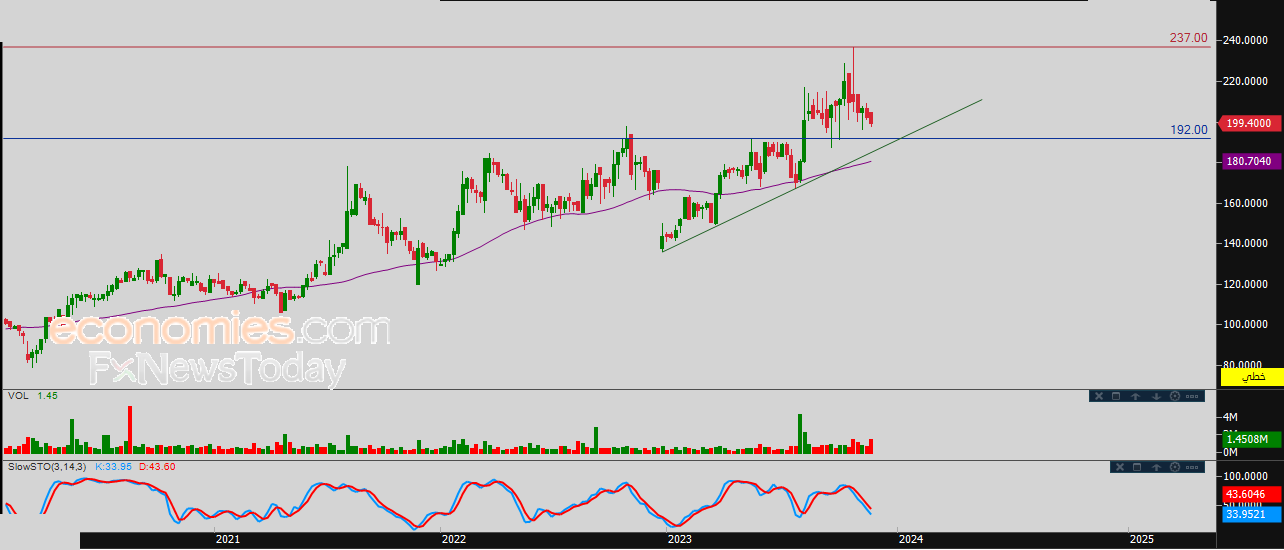The image size is (1284, 550).
Task: Select the green ascending trend line
Action: pos(820,176)
